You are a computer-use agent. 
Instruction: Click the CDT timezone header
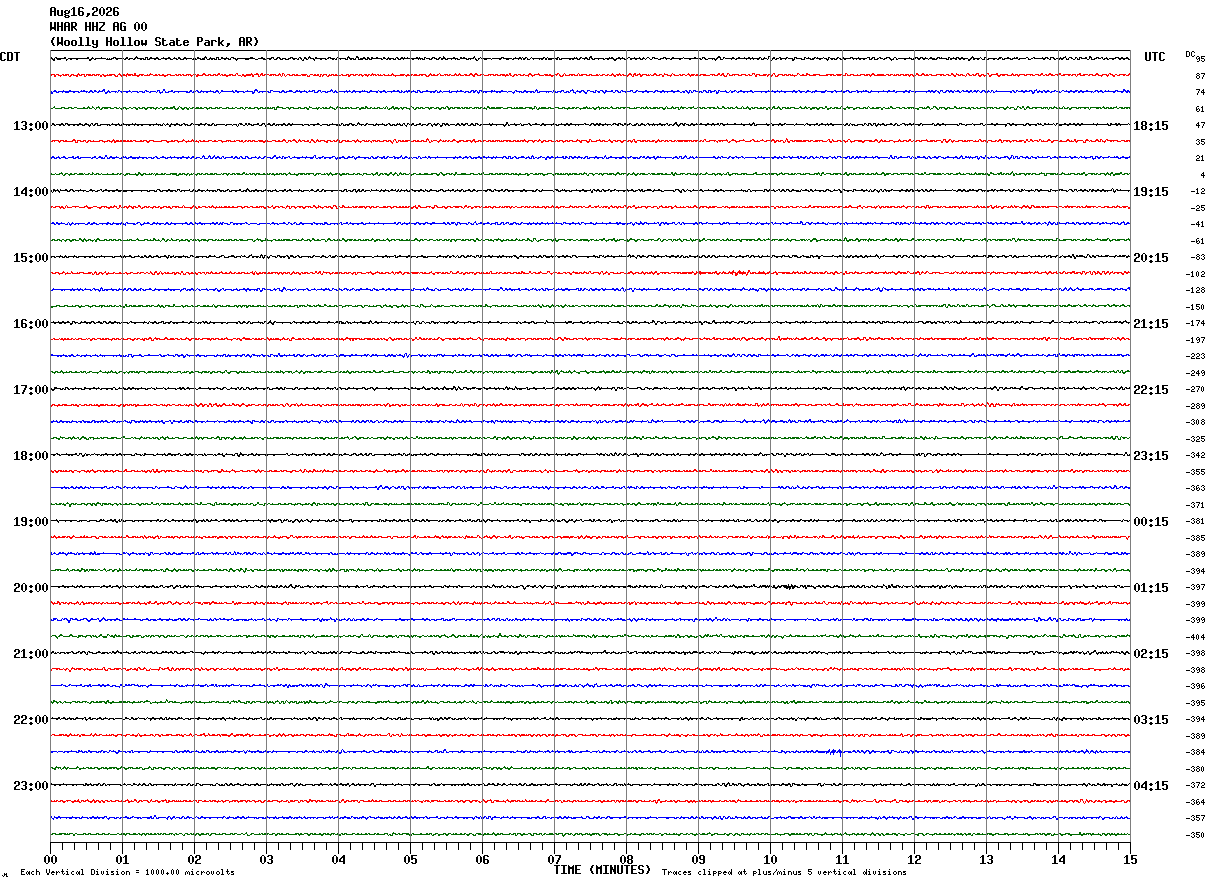(10, 57)
